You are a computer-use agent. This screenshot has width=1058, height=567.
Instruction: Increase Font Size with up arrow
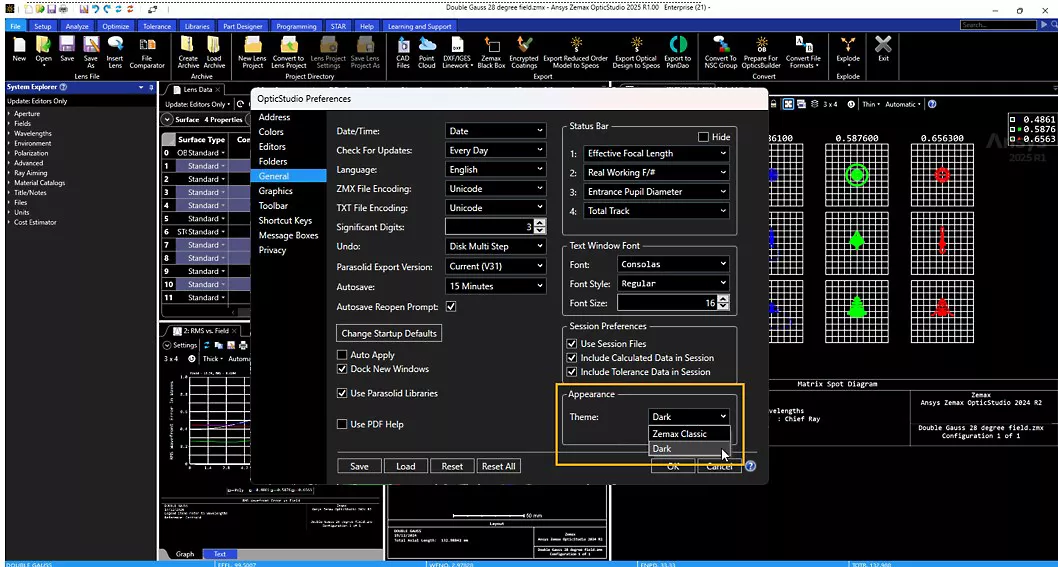coord(723,299)
